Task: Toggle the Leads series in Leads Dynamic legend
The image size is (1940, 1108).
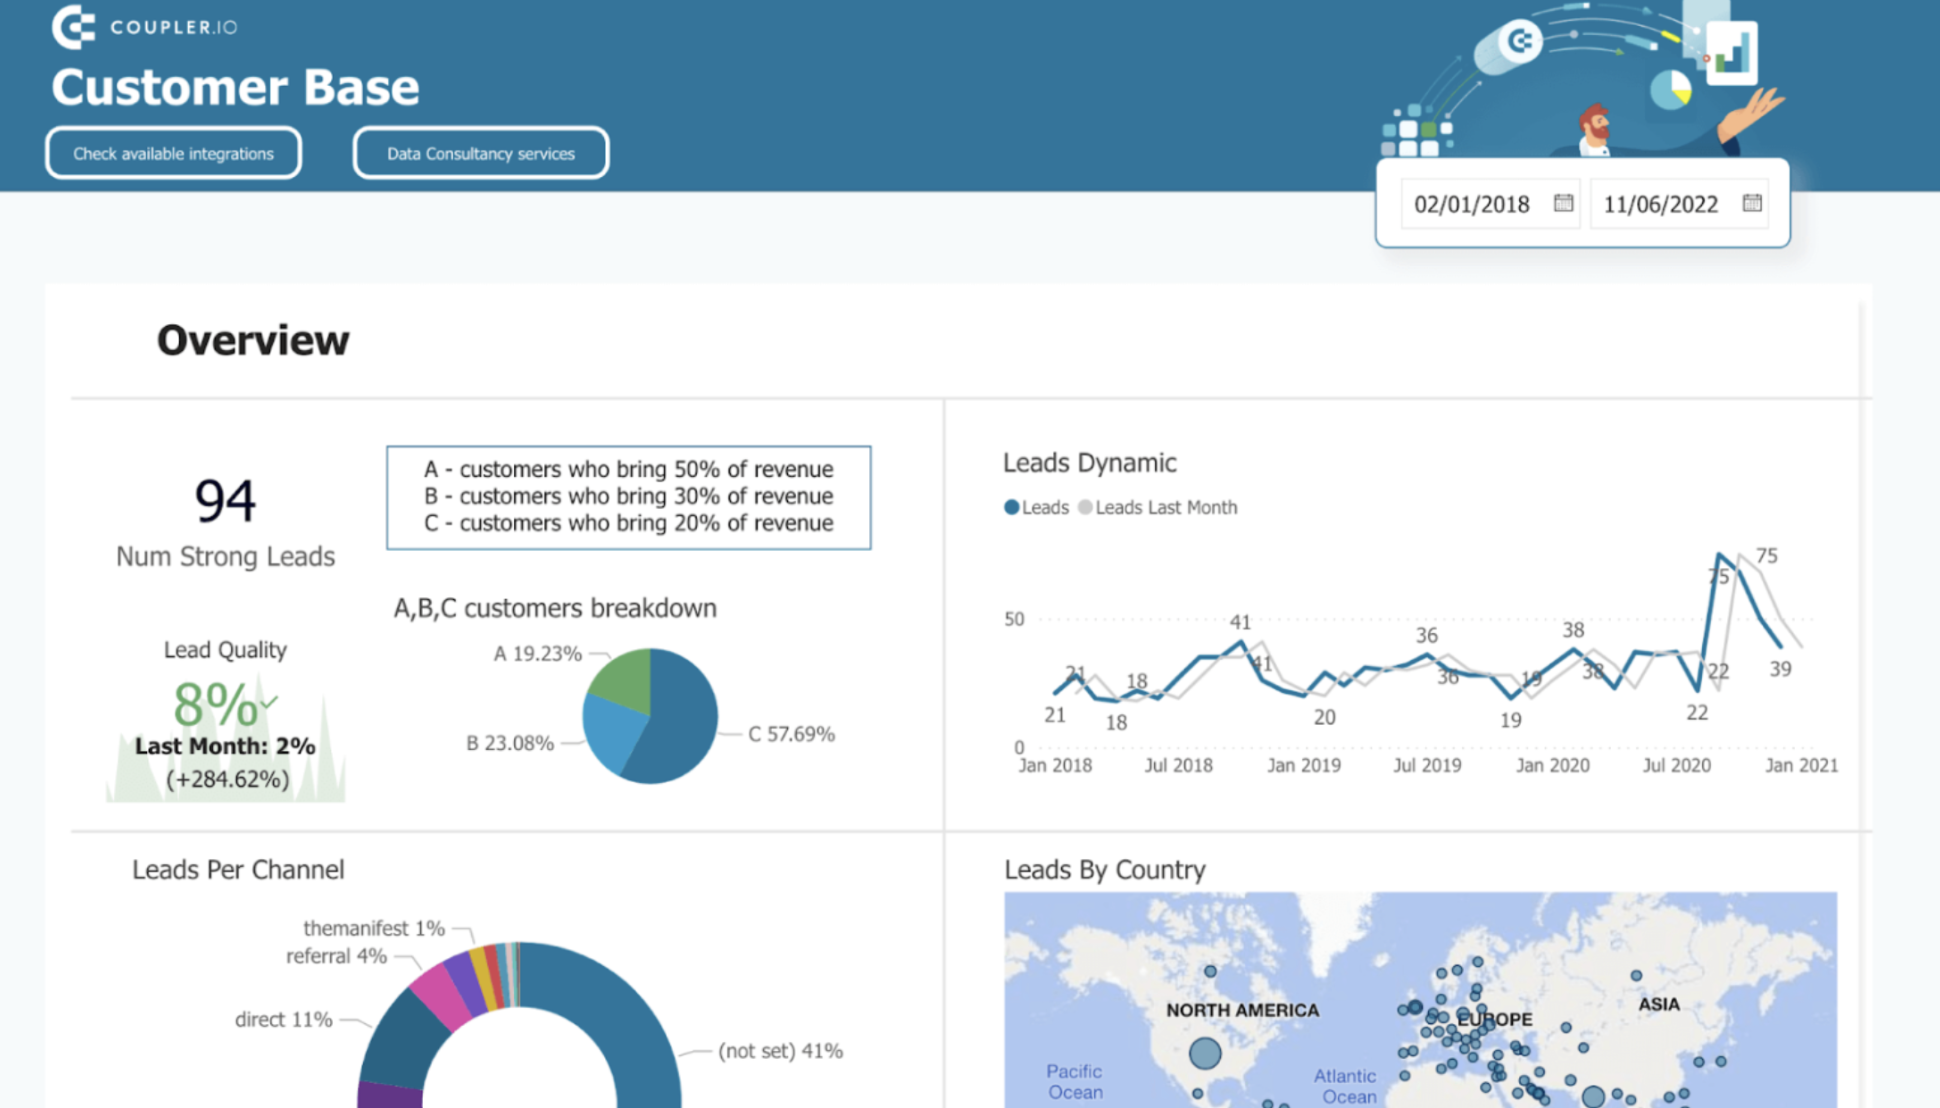Action: pos(1040,507)
